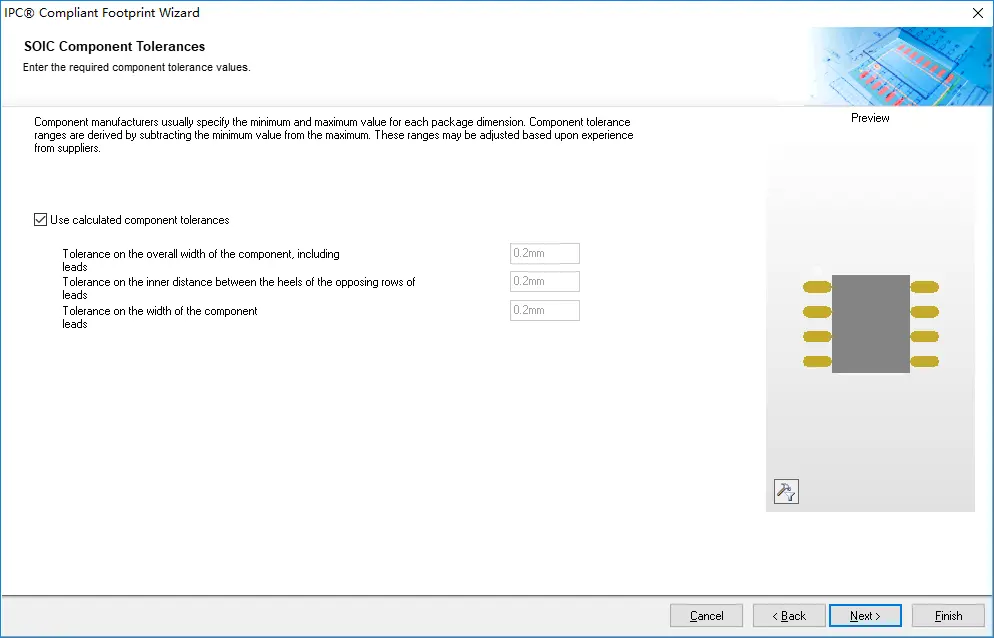The image size is (994, 638).
Task: Select the top-right pad in the preview
Action: (924, 288)
